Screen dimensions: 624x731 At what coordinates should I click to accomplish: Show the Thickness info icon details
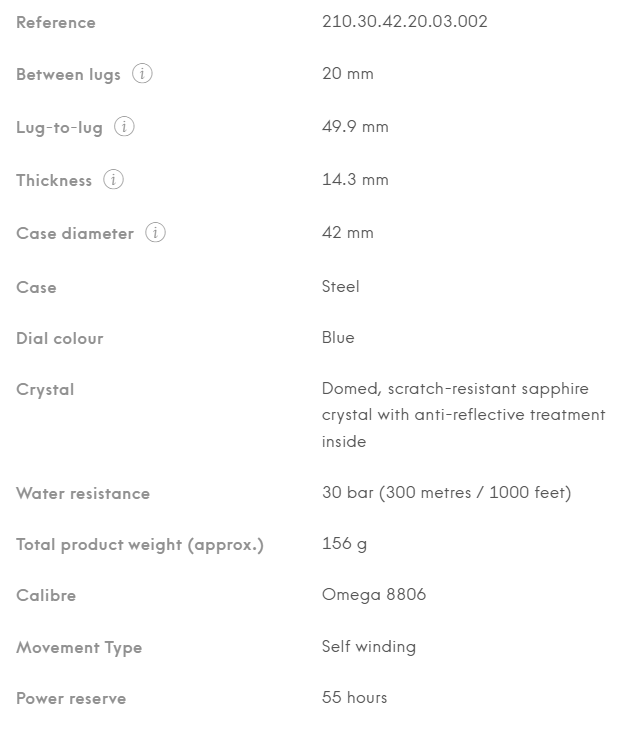[113, 179]
